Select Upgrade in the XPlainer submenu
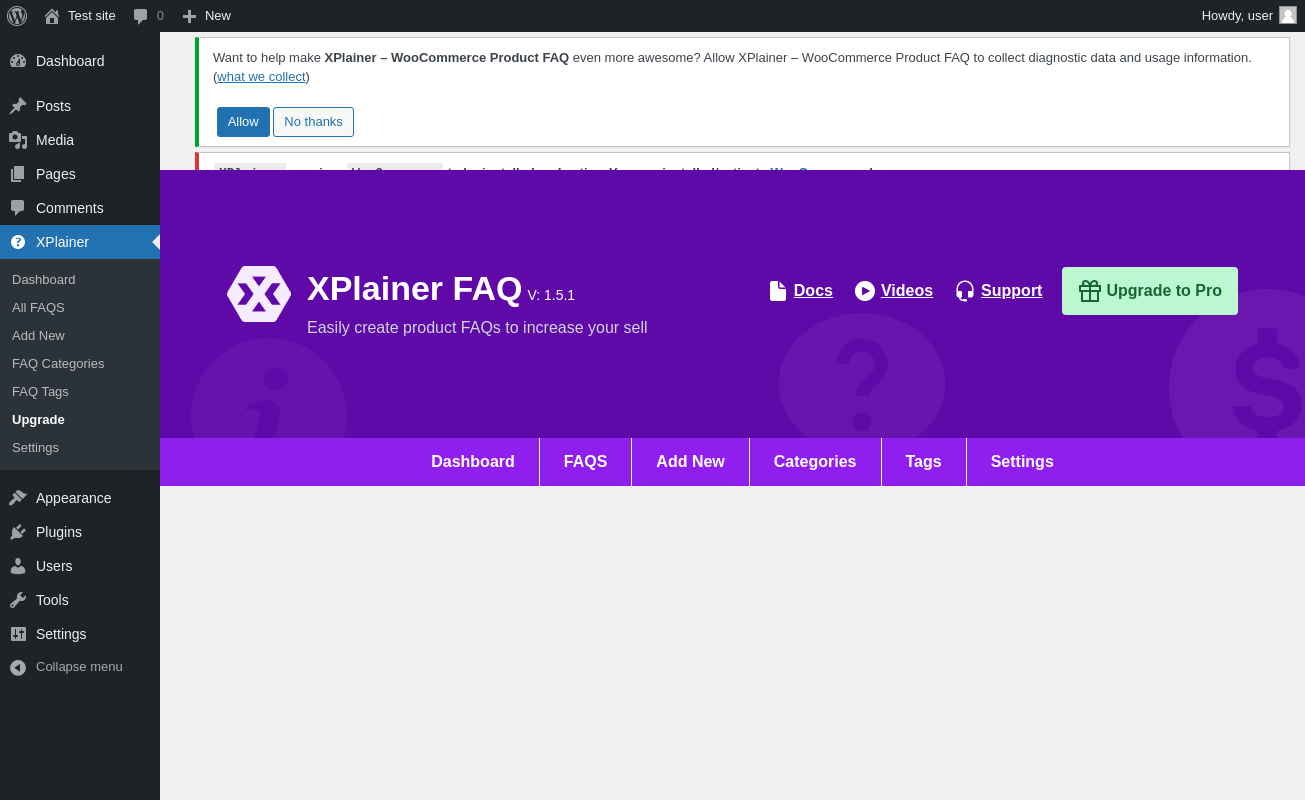 tap(38, 420)
